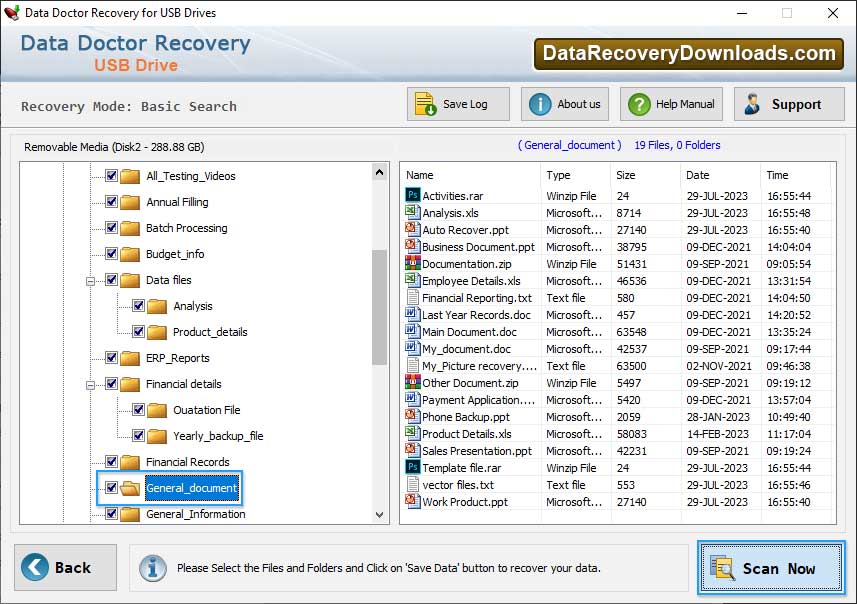Uncheck the Analysis folder checkbox
This screenshot has height=604, width=857.
138,306
